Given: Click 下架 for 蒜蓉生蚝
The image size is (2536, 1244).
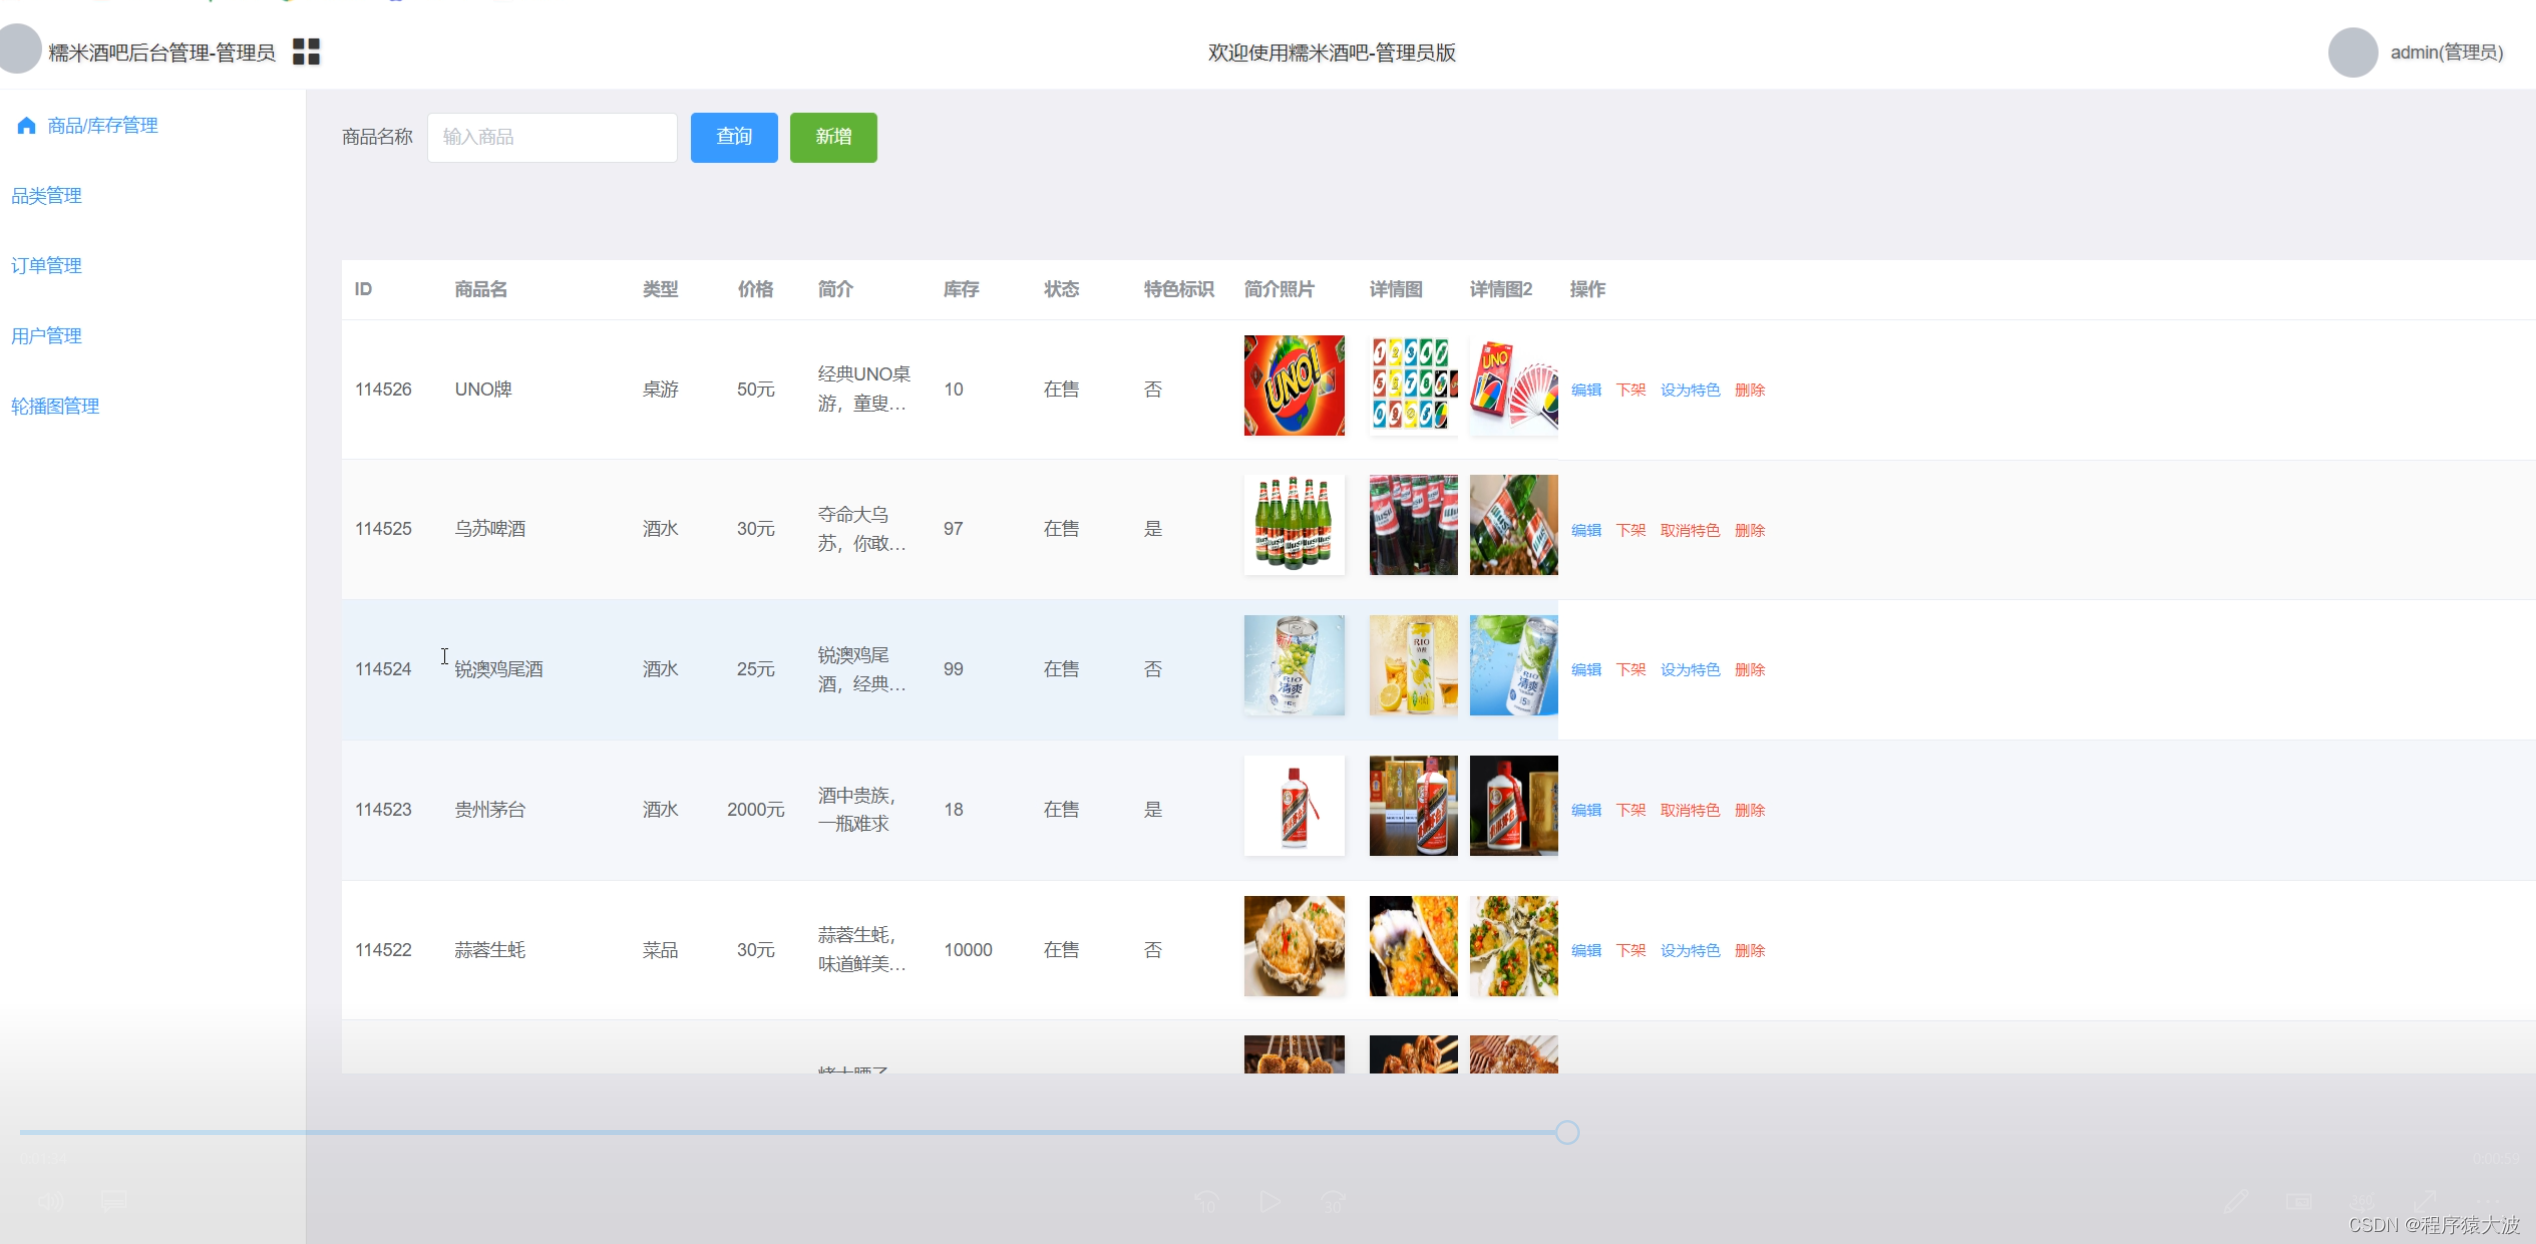Looking at the screenshot, I should click(x=1631, y=950).
